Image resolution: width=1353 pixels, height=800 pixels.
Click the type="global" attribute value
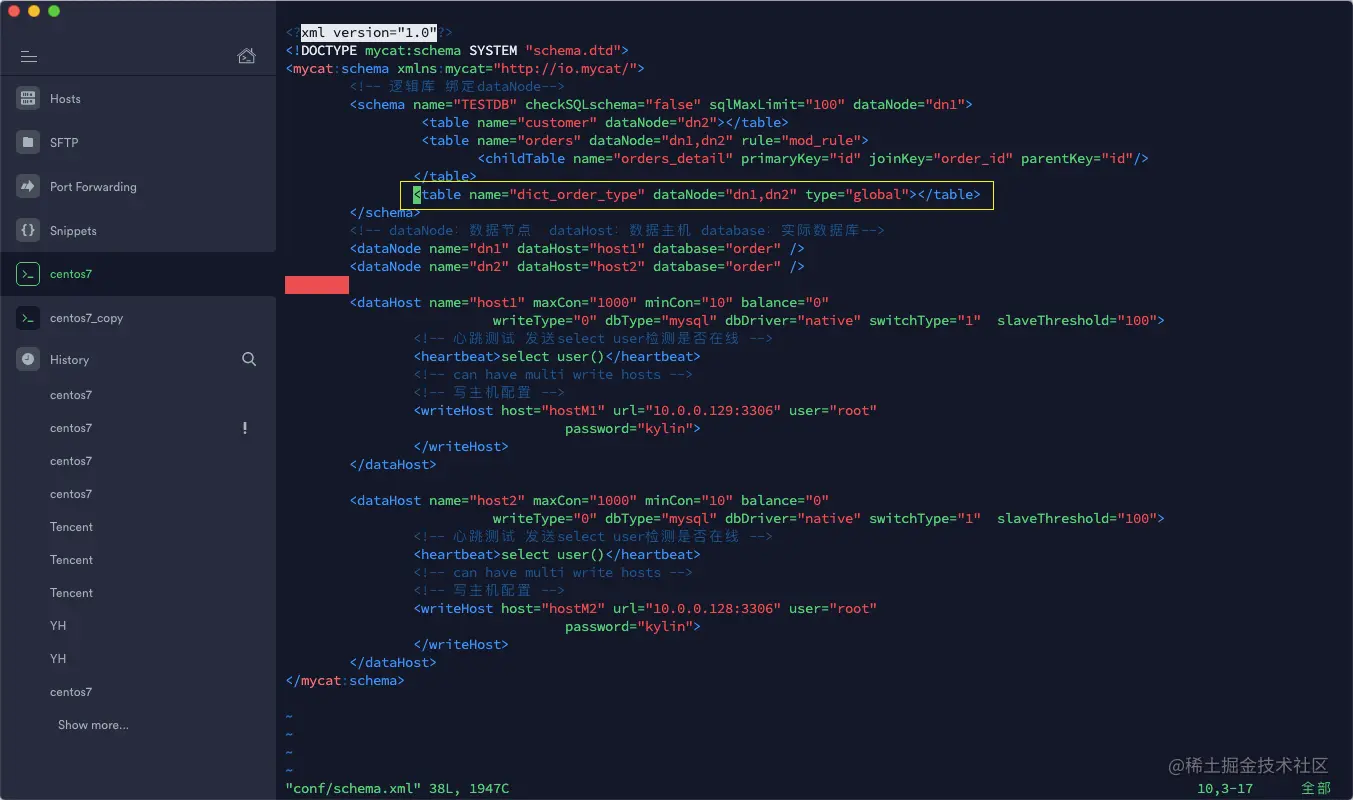click(857, 194)
